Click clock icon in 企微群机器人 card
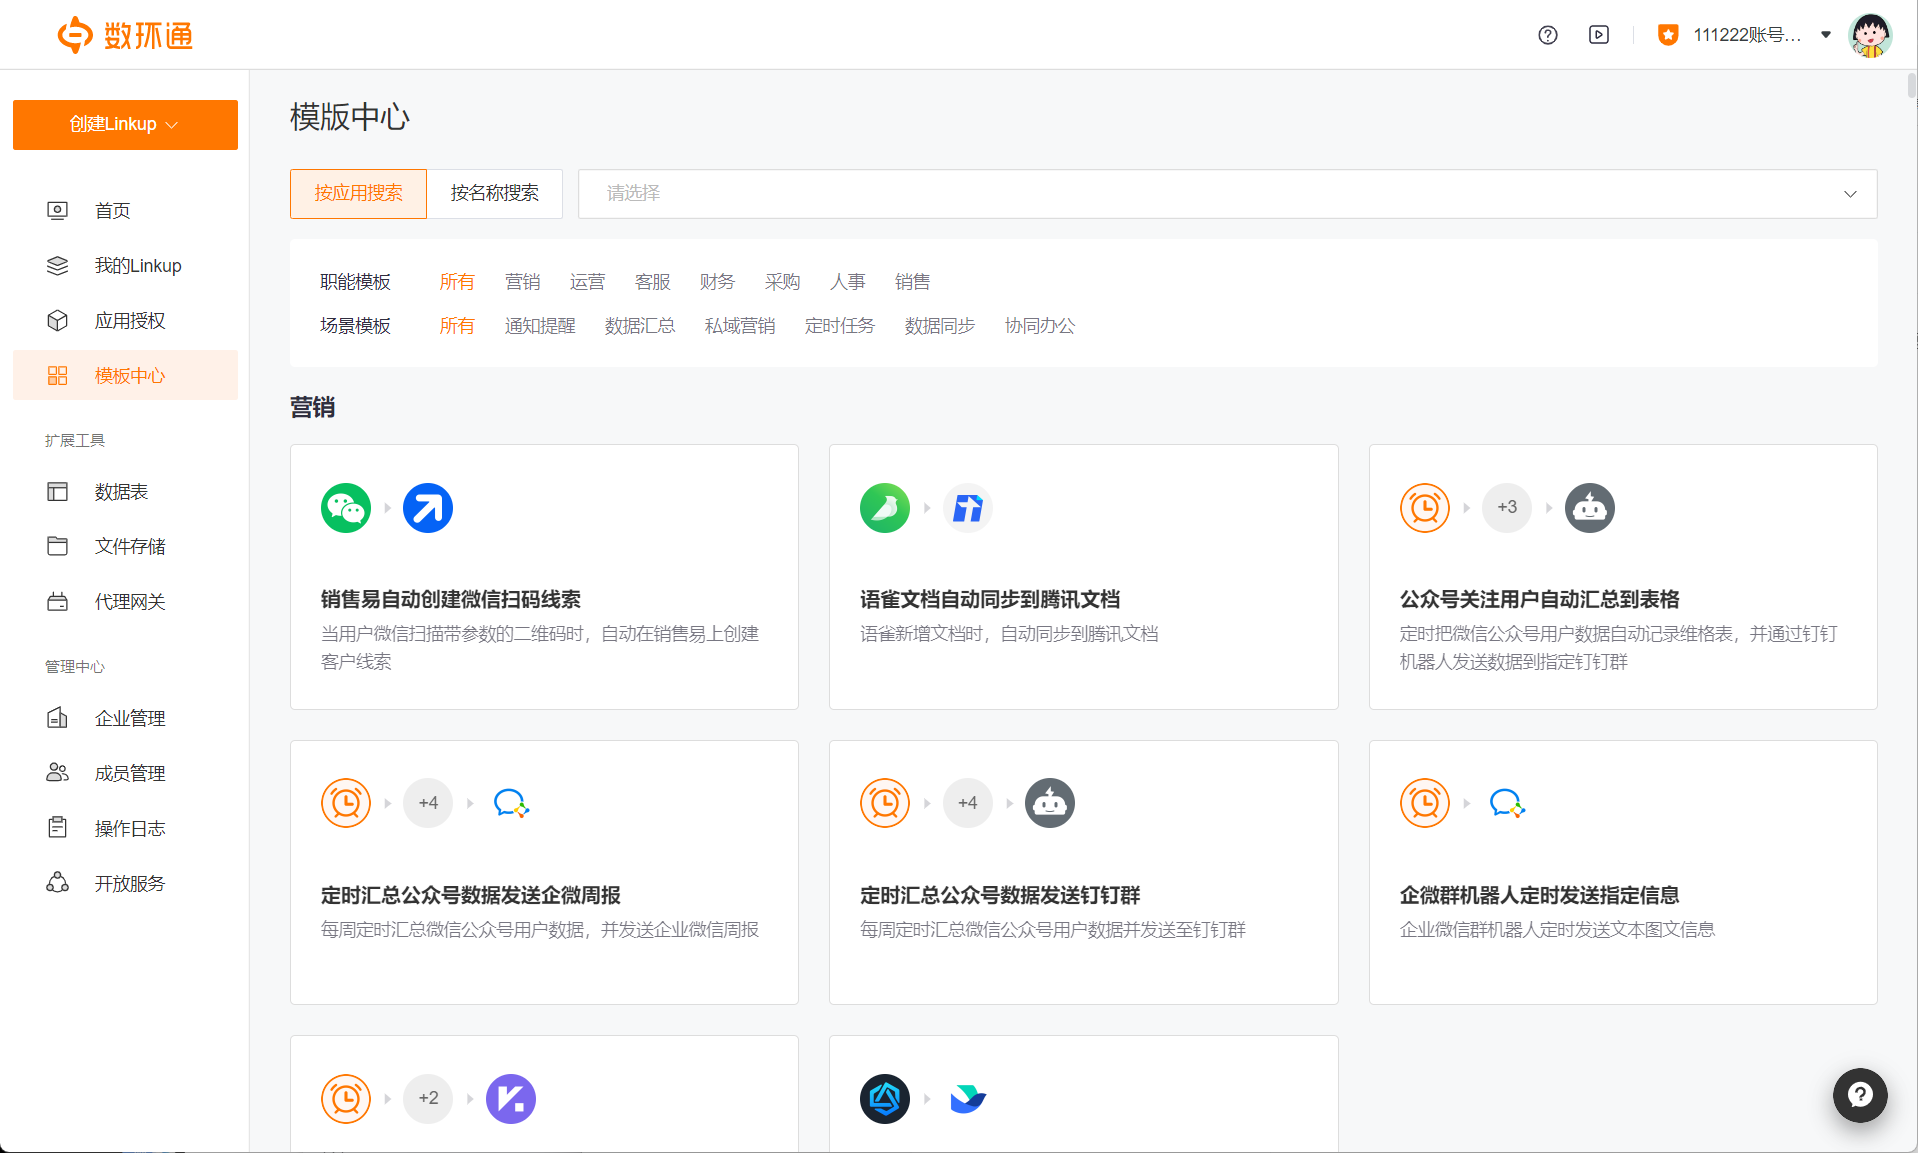This screenshot has height=1153, width=1918. click(x=1425, y=803)
